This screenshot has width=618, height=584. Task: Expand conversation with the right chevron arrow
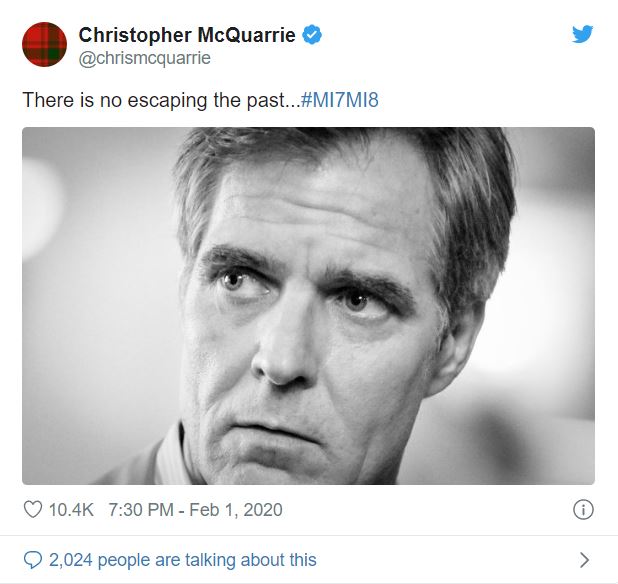[x=585, y=560]
